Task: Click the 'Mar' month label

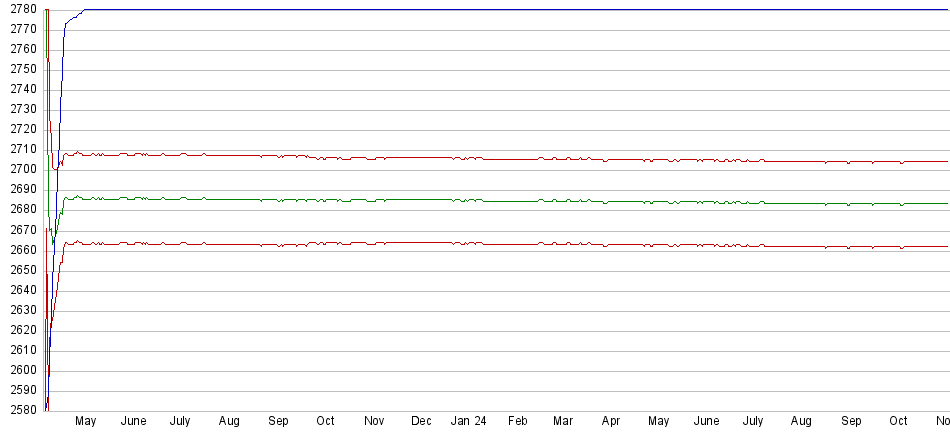Action: pos(563,422)
